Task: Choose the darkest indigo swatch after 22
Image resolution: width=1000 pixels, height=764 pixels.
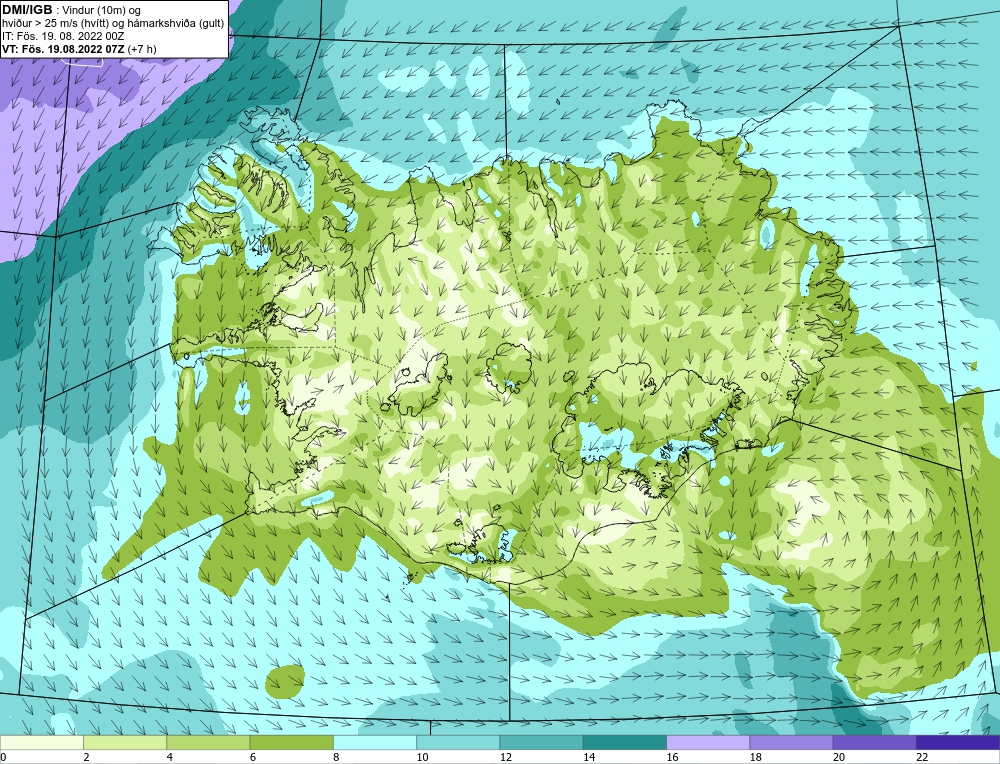Action: click(x=958, y=742)
